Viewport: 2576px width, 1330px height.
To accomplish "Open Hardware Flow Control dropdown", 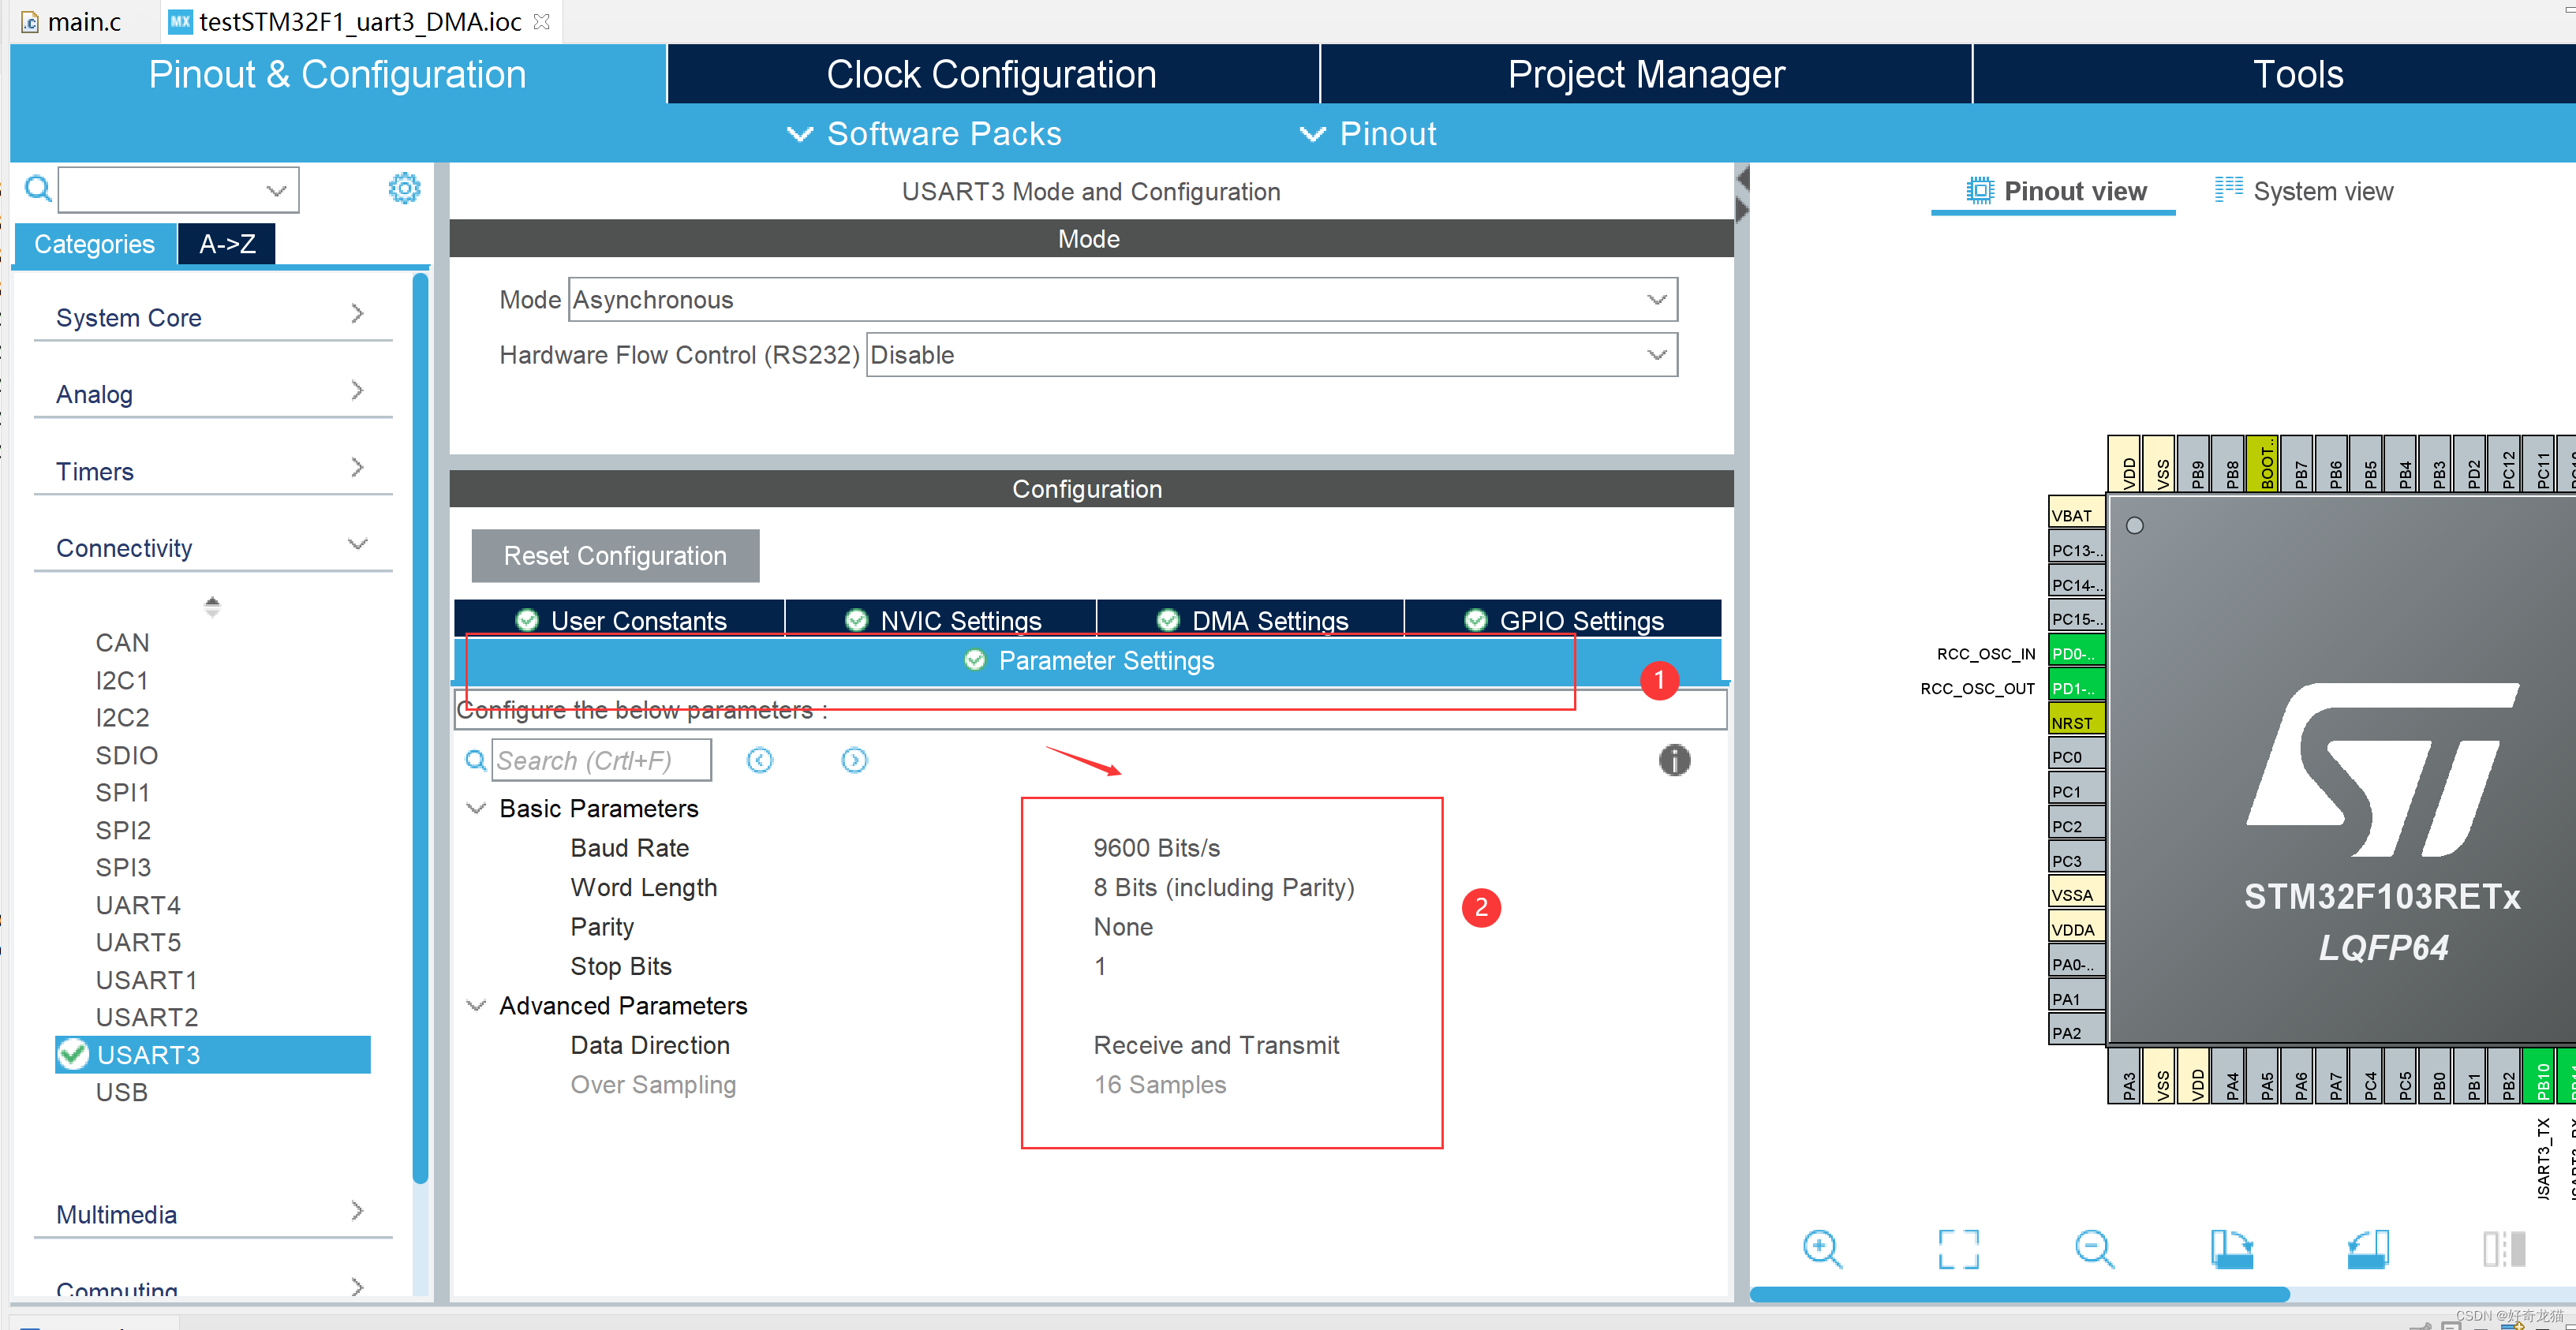I will click(x=1270, y=355).
